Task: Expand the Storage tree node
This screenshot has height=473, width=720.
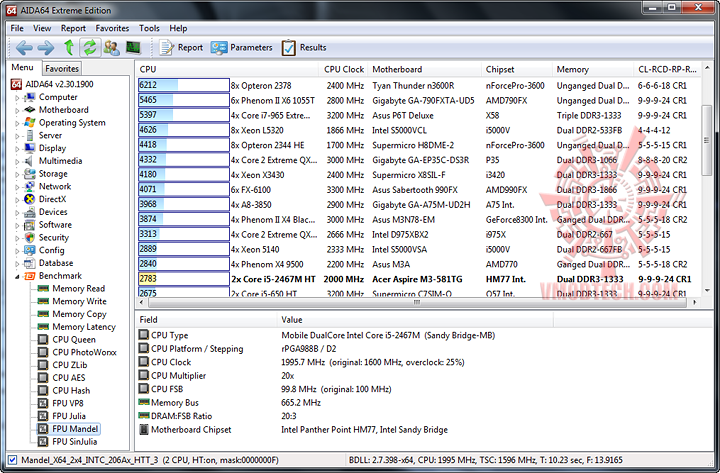Action: pos(17,174)
